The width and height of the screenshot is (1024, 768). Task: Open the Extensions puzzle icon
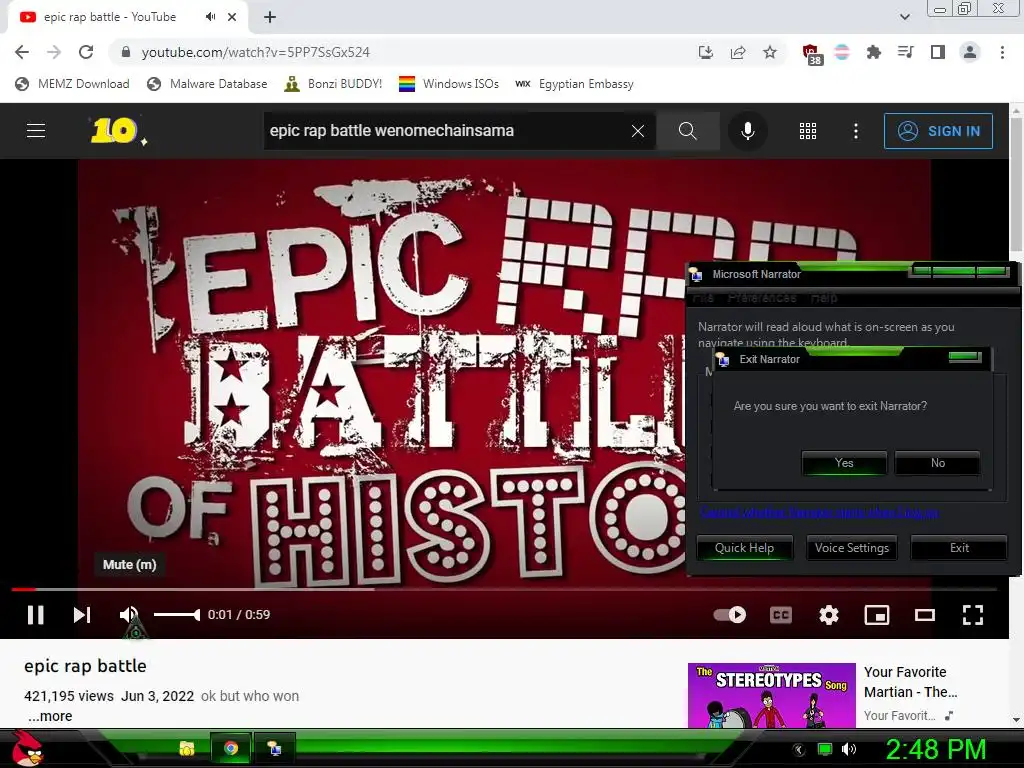click(873, 52)
